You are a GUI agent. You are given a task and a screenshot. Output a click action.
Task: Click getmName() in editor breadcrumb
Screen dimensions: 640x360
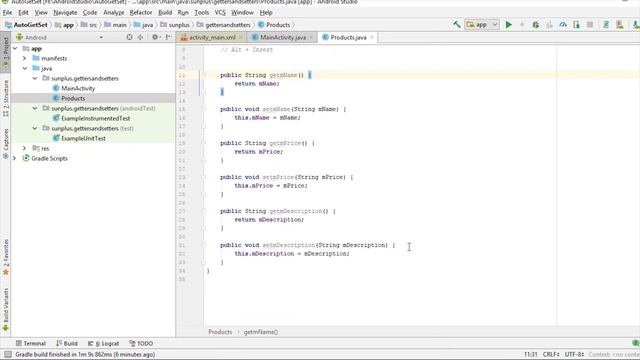261,332
